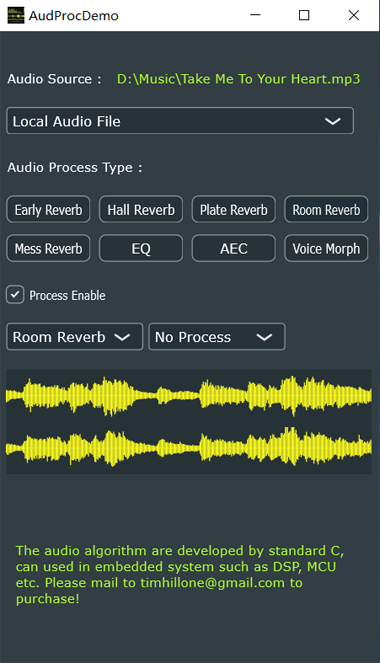Click the Audio Source label
The height and width of the screenshot is (663, 380).
pos(54,79)
